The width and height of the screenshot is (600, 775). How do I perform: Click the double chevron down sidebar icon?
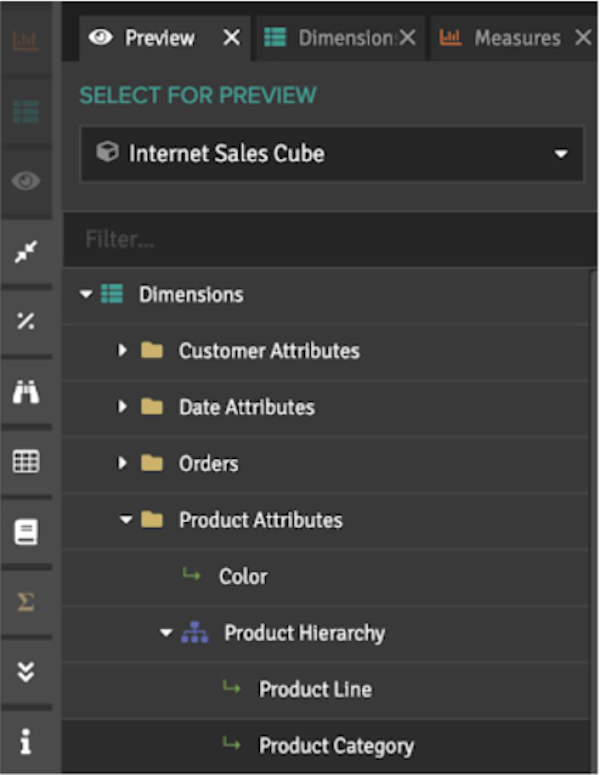(x=26, y=671)
